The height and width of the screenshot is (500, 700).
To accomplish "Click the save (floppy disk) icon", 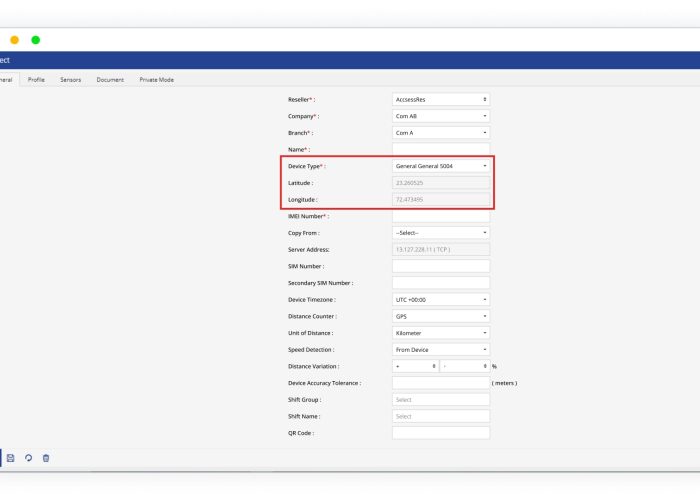I will pyautogui.click(x=11, y=458).
